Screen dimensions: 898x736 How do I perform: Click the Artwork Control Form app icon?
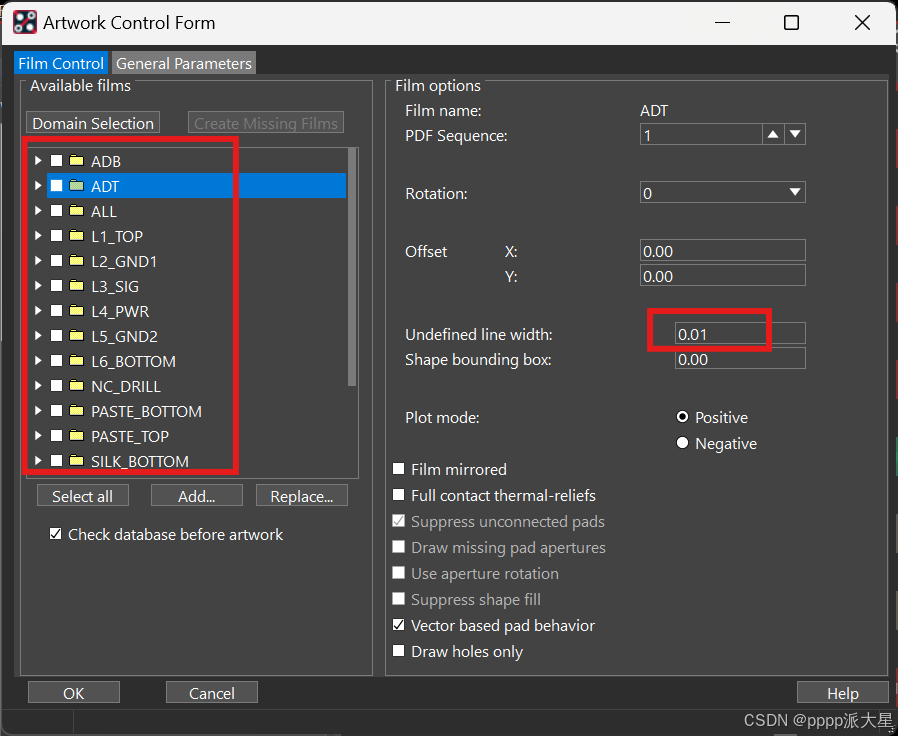(25, 23)
